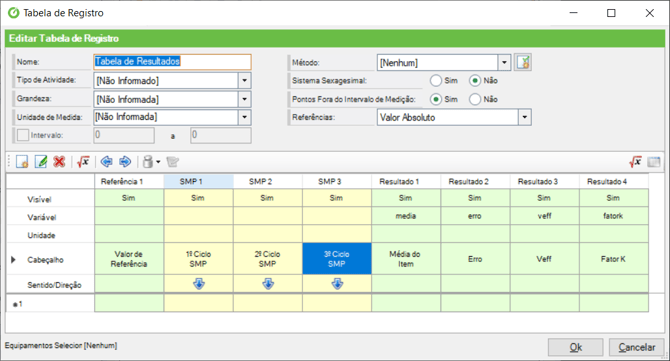Enable the Intervalo checkbox

coord(23,135)
